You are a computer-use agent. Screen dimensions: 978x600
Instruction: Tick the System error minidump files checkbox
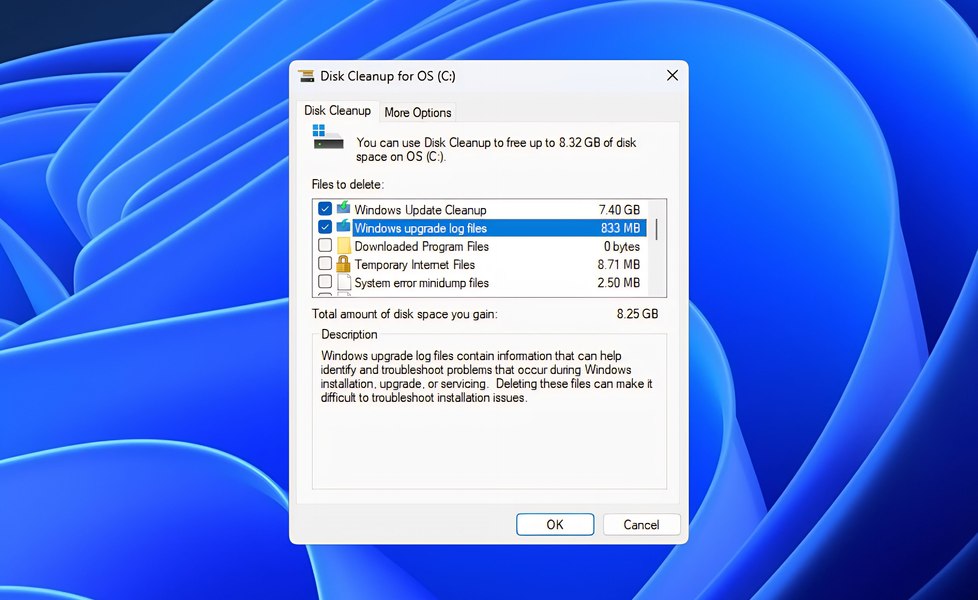tap(325, 281)
